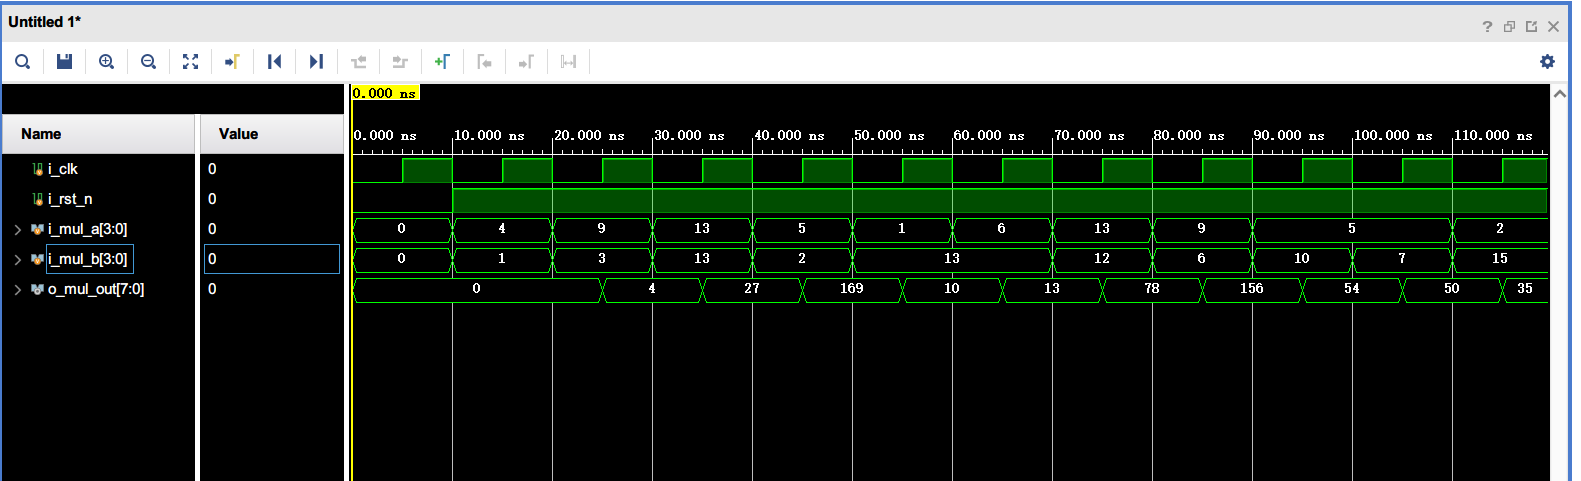1581x481 pixels.
Task: Add a new marker
Action: (442, 62)
